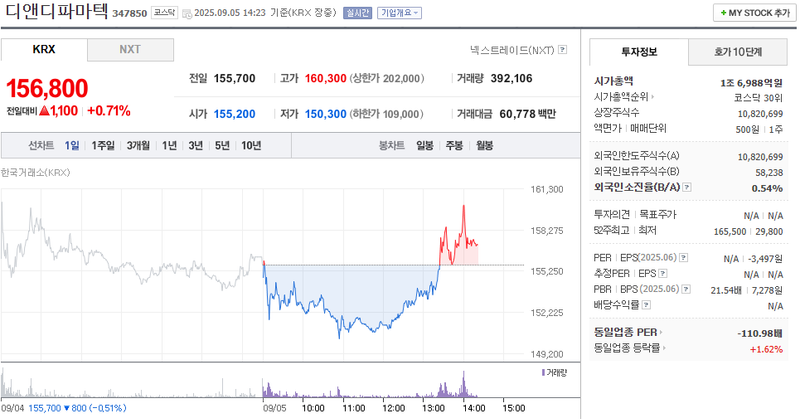Click the 동일업종 PER value -110.98배
The width and height of the screenshot is (800, 419).
760,334
